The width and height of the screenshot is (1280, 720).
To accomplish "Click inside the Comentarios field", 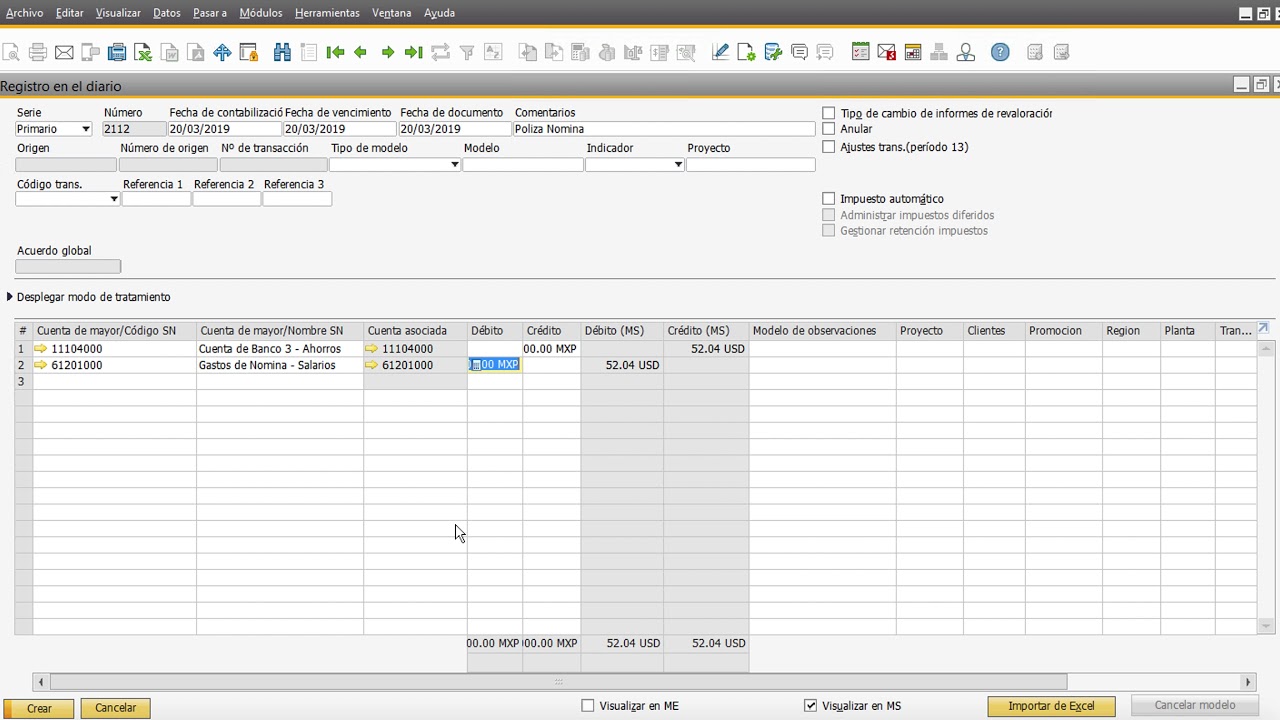I will [x=665, y=129].
